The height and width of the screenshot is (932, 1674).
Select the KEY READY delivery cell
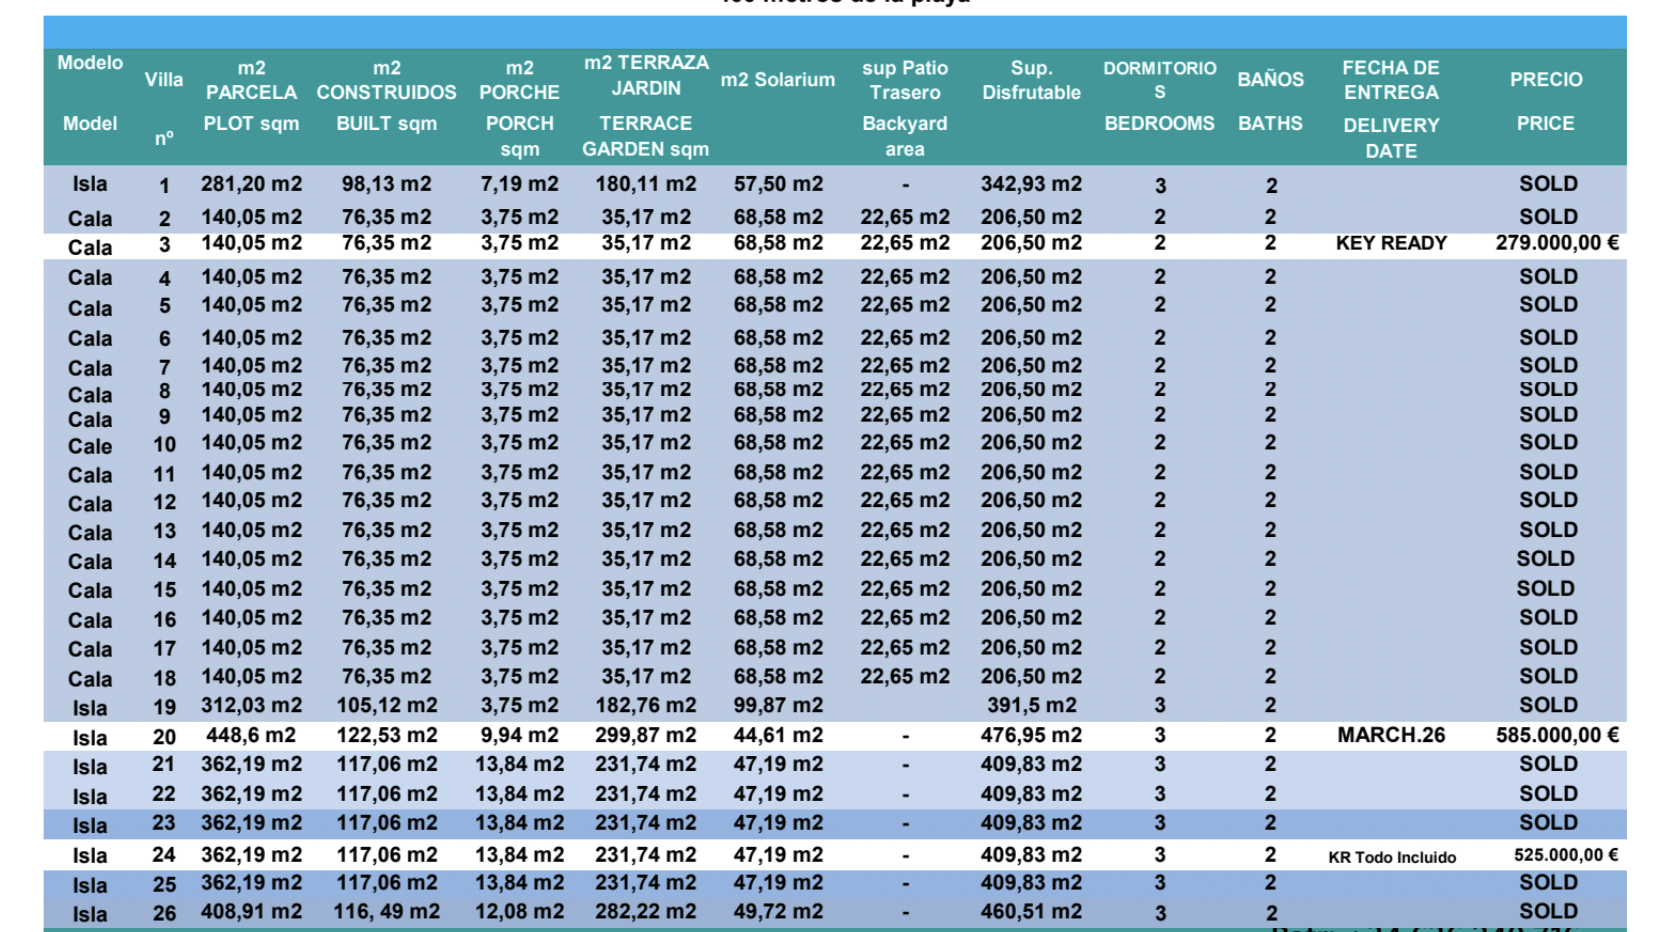click(x=1391, y=243)
